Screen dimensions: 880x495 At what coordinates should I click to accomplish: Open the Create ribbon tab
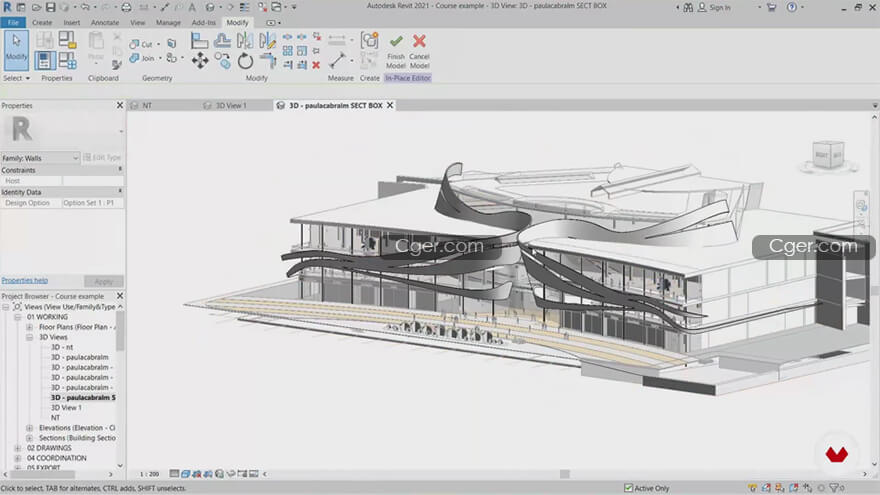pos(42,22)
